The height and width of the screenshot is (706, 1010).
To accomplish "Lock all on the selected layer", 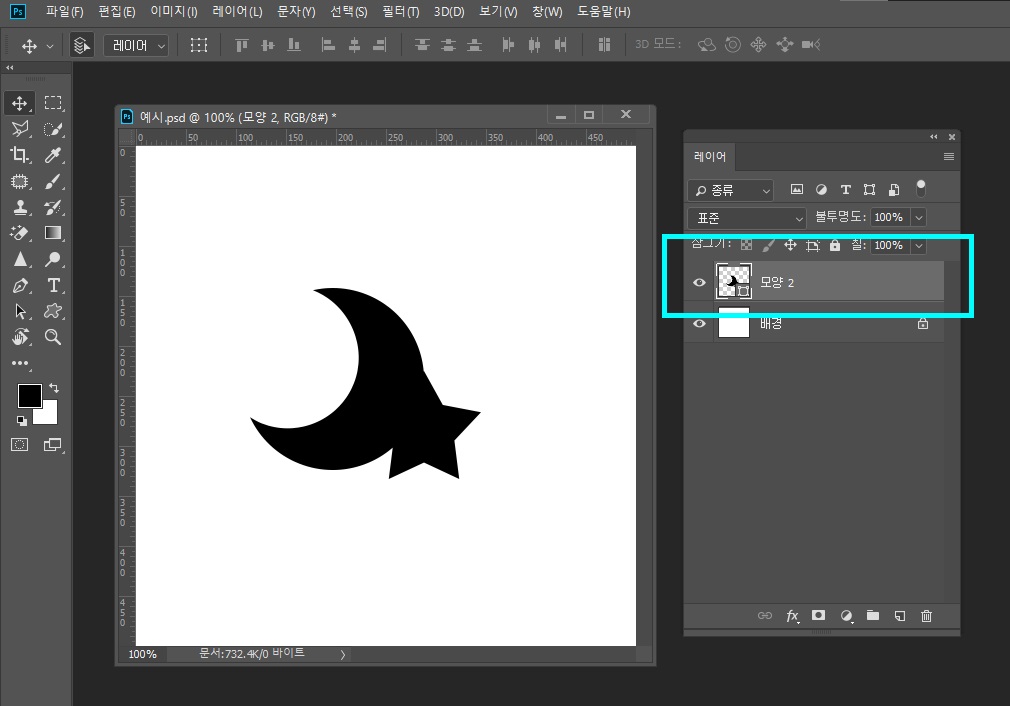I will tap(835, 245).
